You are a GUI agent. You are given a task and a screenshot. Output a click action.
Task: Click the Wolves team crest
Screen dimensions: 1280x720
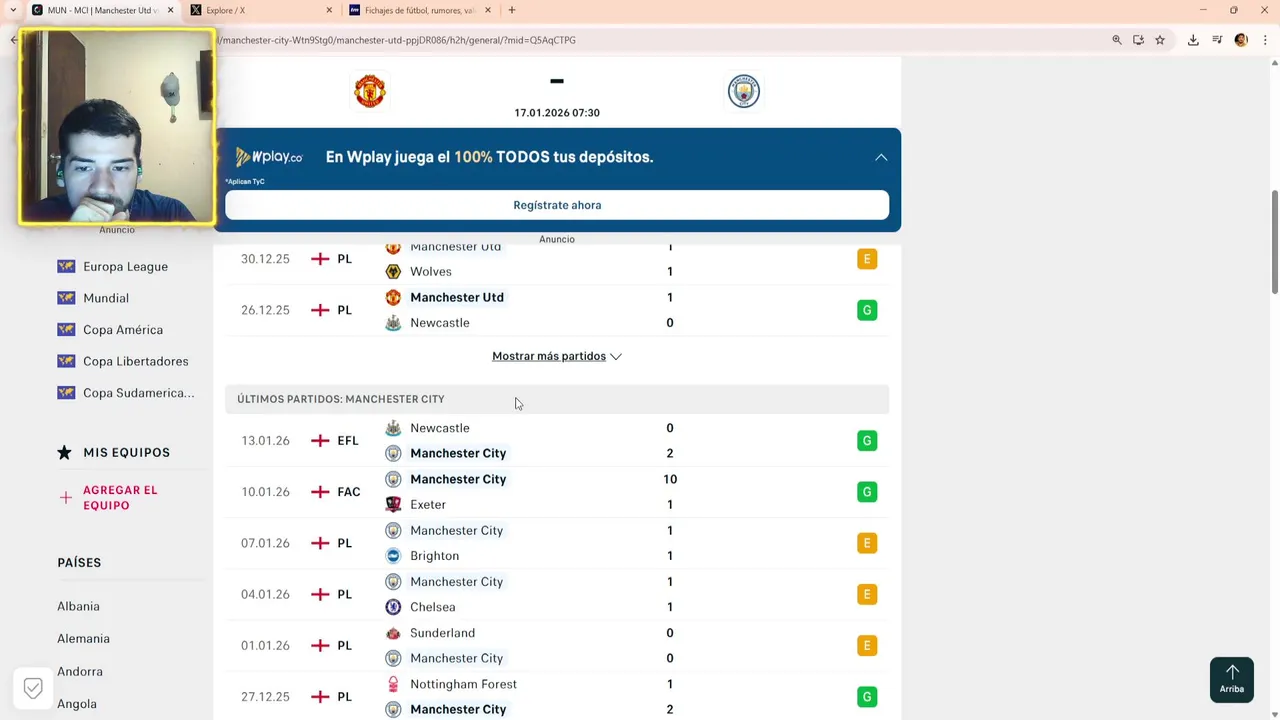pyautogui.click(x=393, y=272)
